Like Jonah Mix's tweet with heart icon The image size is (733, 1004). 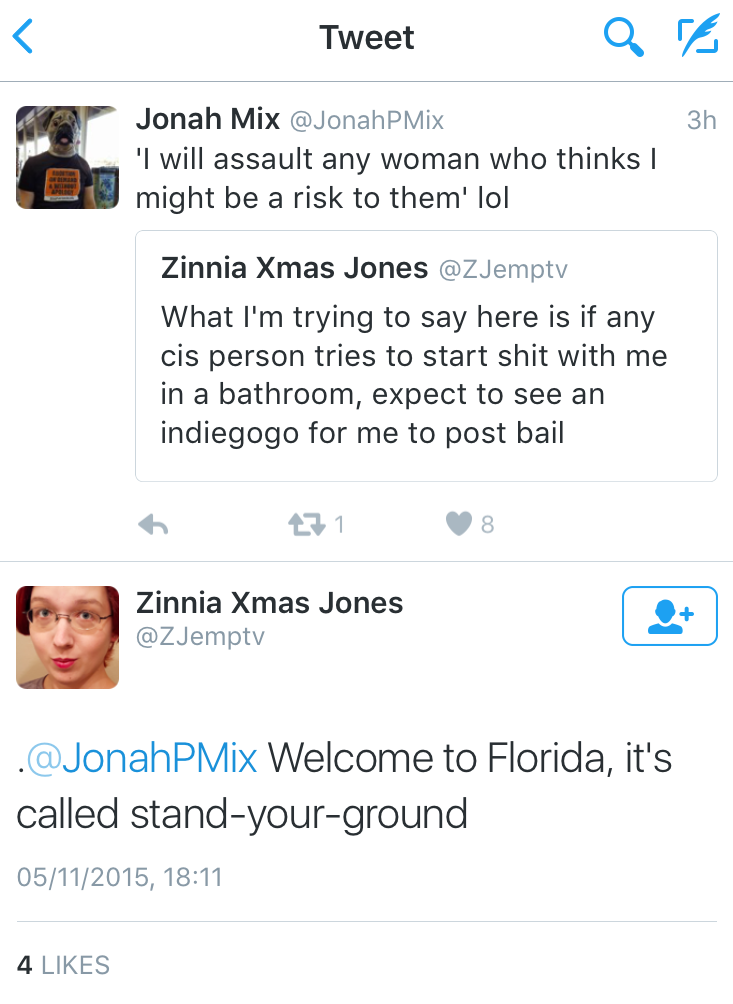458,525
